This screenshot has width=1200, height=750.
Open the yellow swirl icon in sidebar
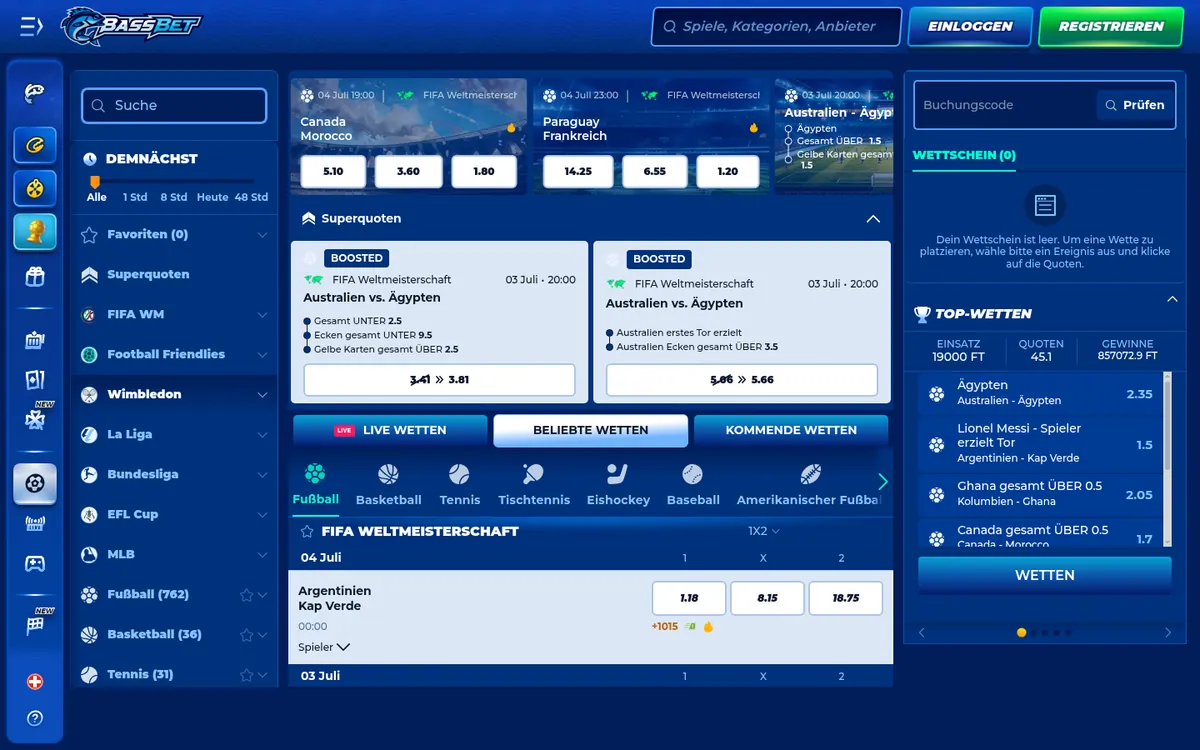click(x=35, y=146)
